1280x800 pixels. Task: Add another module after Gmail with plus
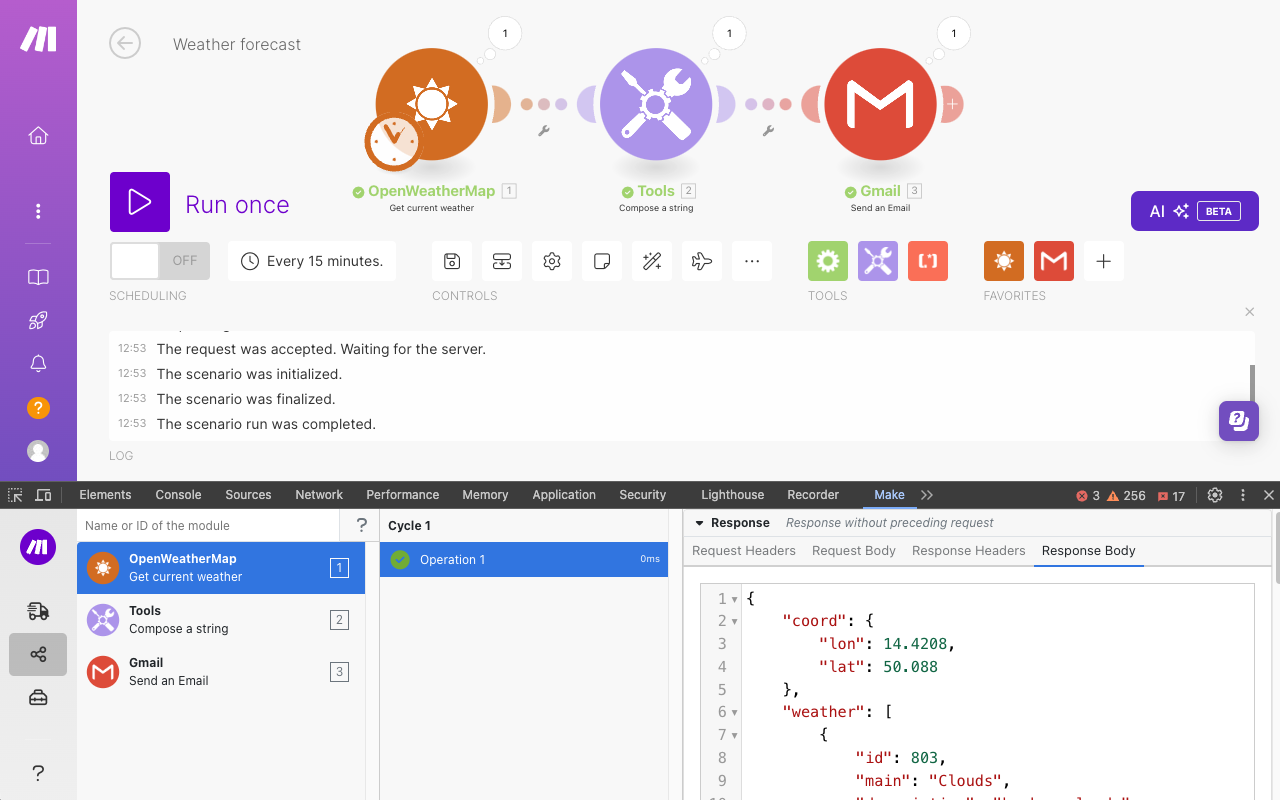point(952,103)
